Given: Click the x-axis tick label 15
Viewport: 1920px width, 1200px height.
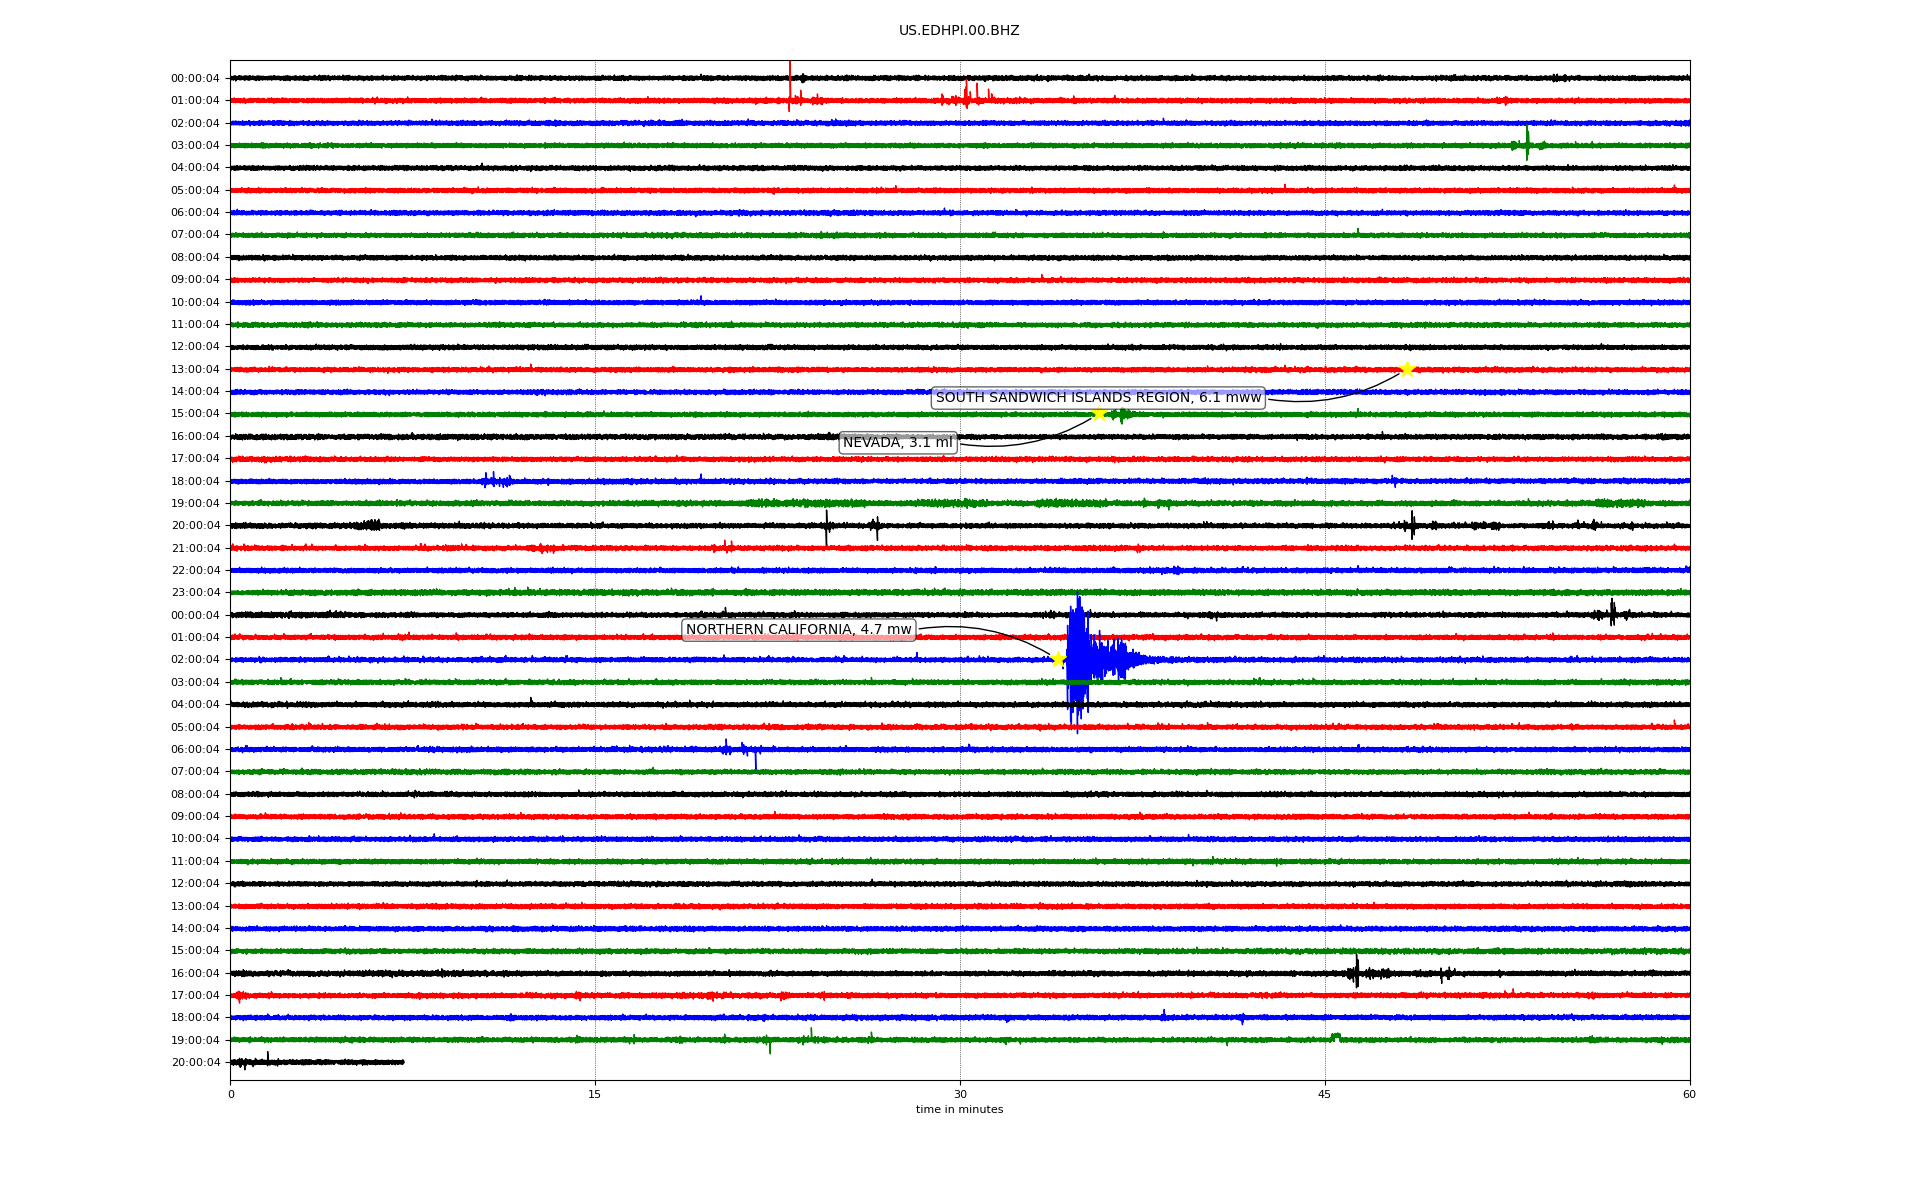Looking at the screenshot, I should pyautogui.click(x=595, y=1094).
